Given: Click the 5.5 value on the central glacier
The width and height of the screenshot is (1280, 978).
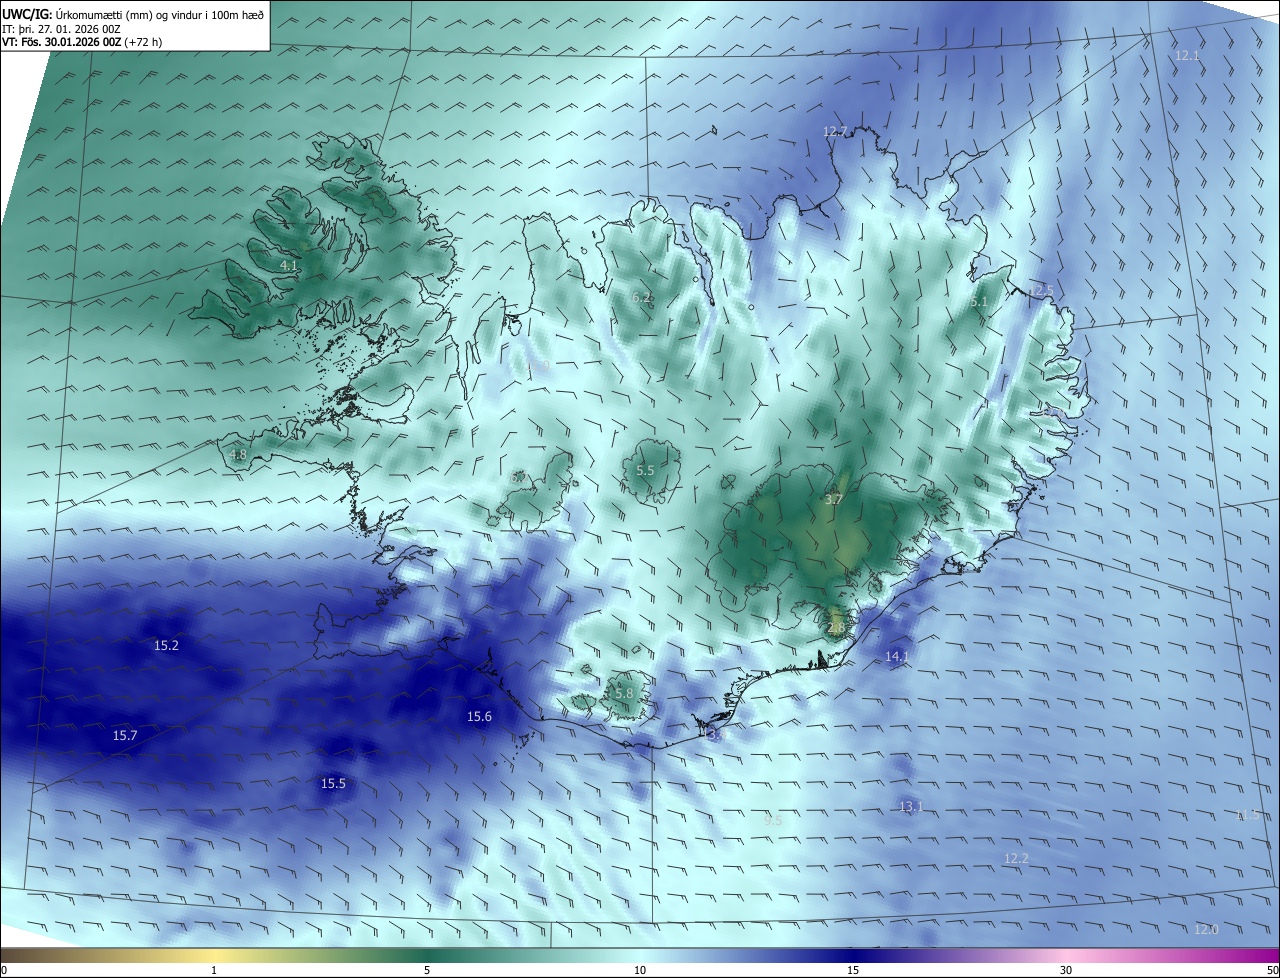Looking at the screenshot, I should point(645,470).
